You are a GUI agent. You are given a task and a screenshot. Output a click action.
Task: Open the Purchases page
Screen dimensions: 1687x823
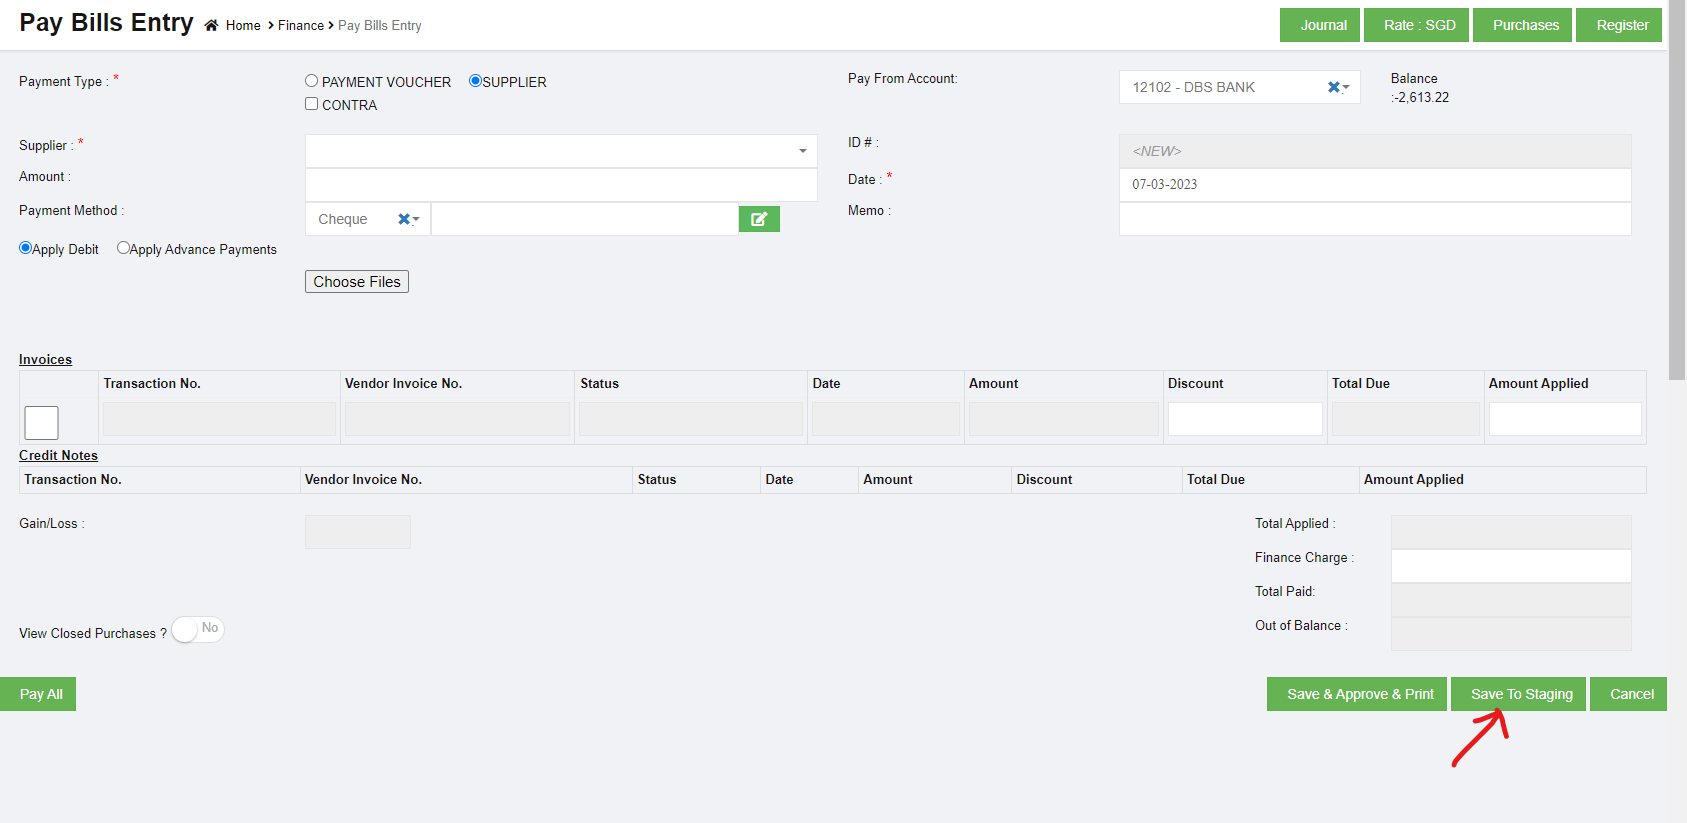(x=1525, y=25)
